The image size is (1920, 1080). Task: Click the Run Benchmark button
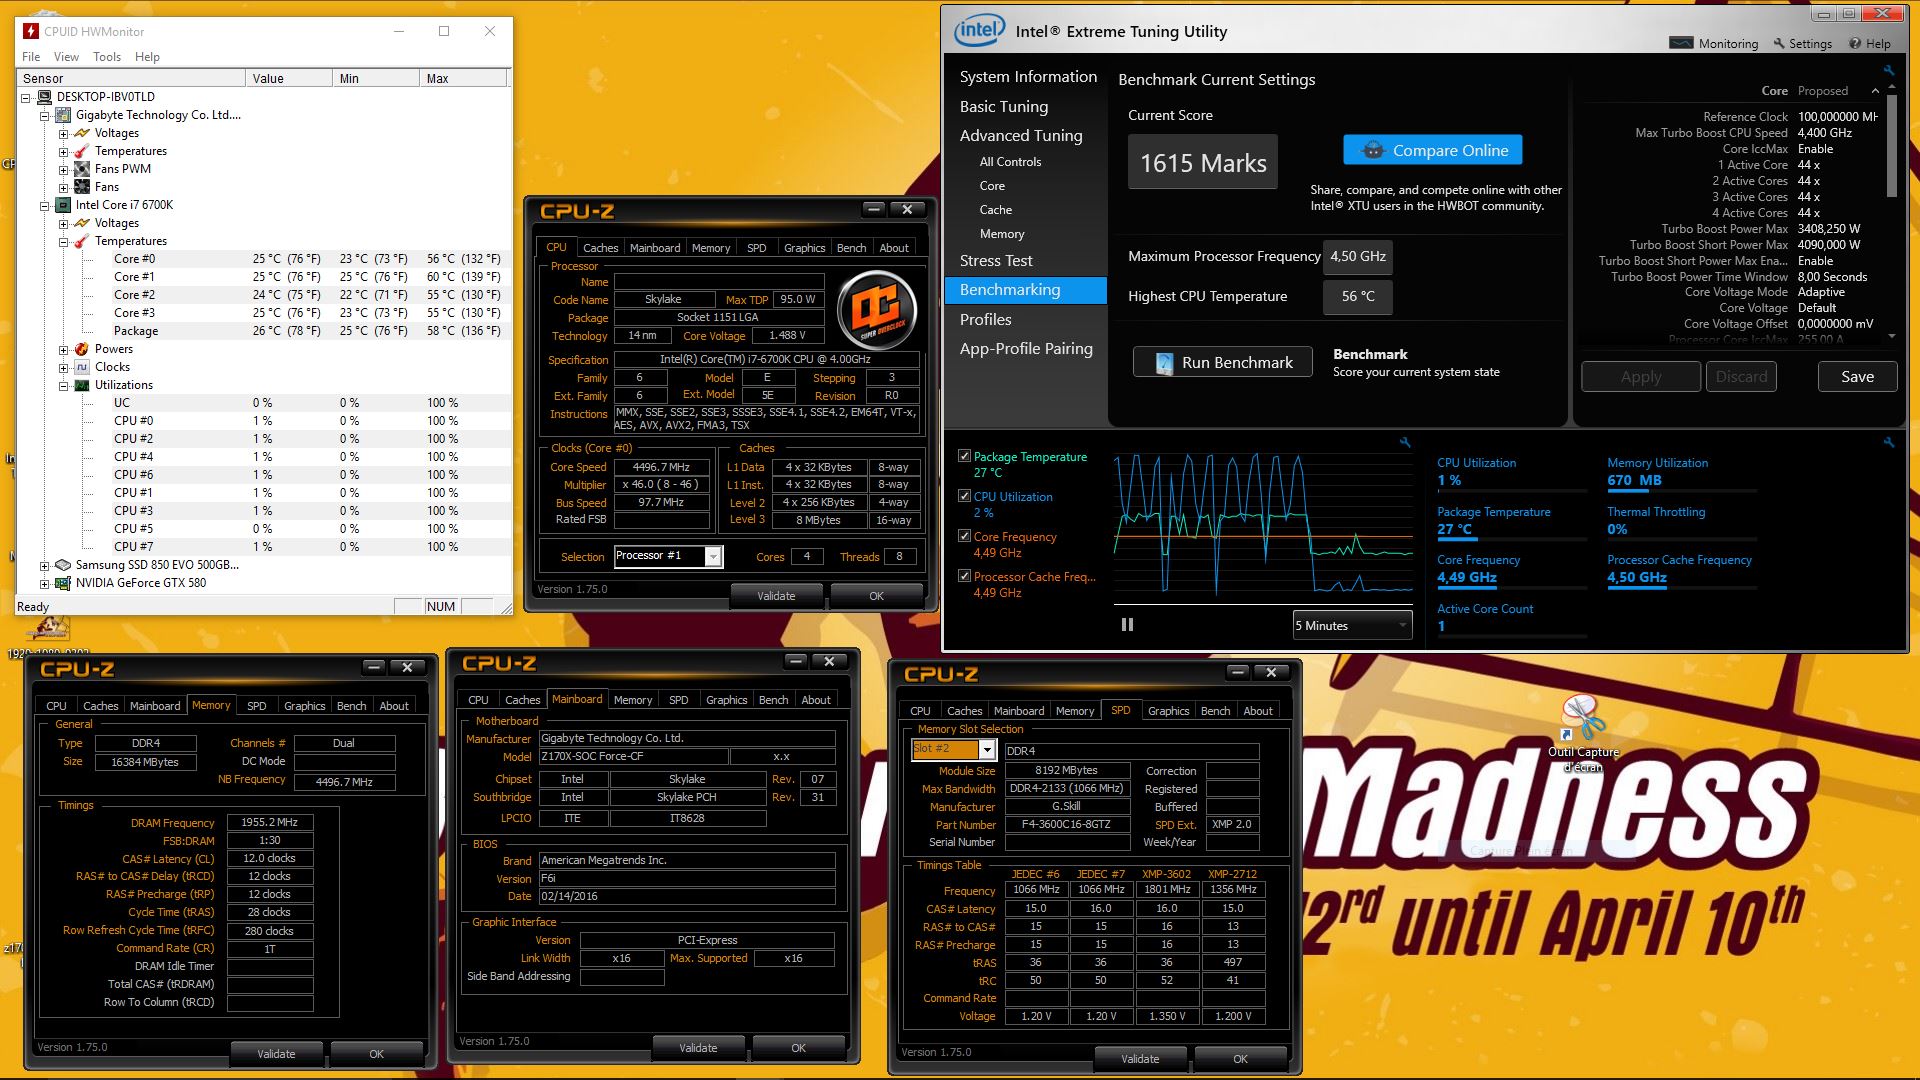coord(1222,363)
